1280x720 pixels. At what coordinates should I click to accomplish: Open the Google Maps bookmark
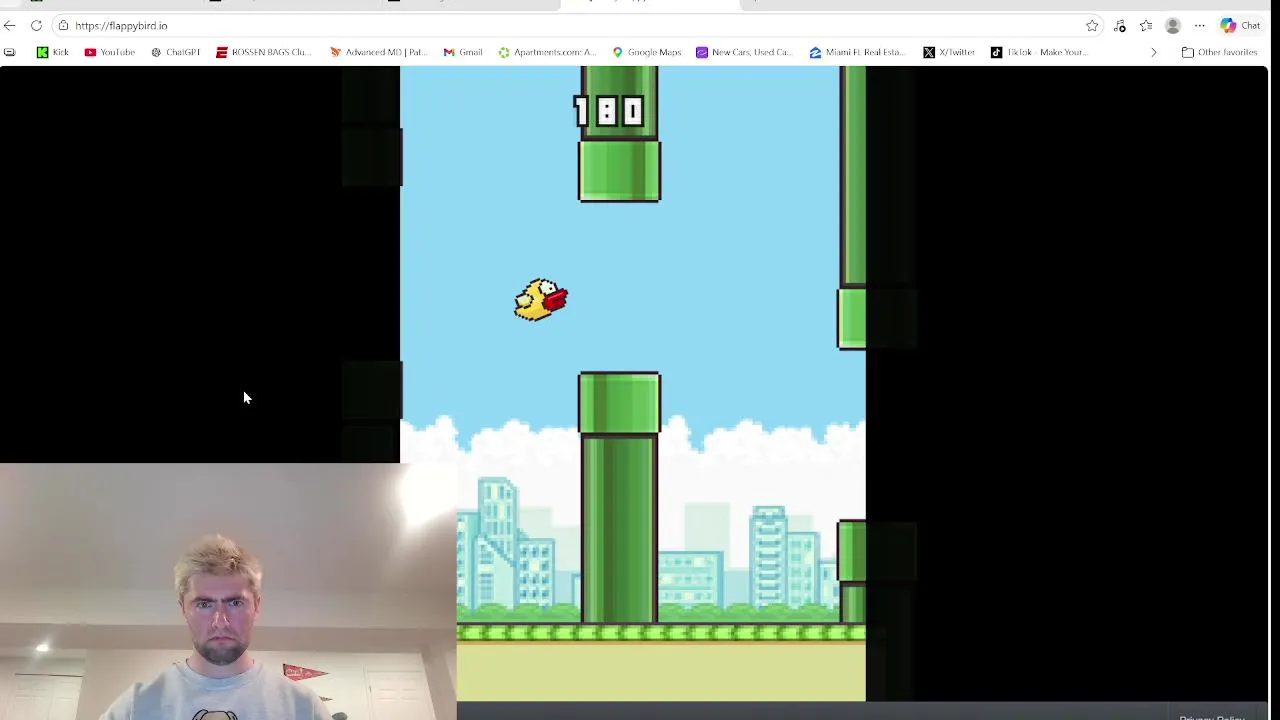[x=647, y=52]
